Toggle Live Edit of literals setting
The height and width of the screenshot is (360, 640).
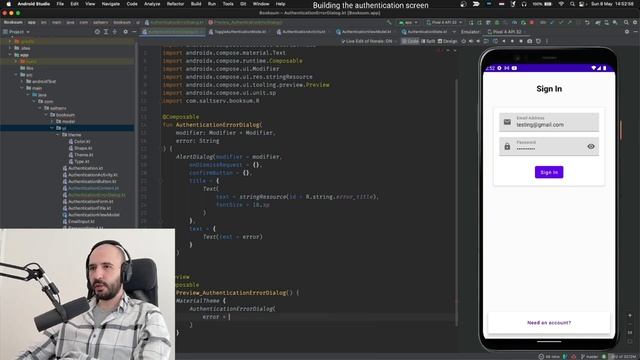(366, 41)
